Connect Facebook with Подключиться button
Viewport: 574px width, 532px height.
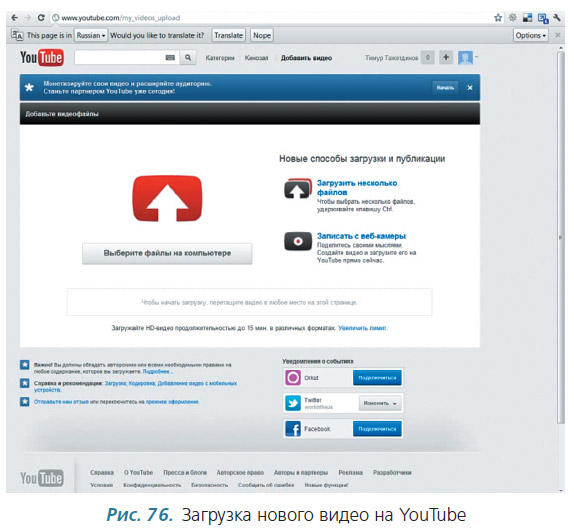pyautogui.click(x=377, y=429)
